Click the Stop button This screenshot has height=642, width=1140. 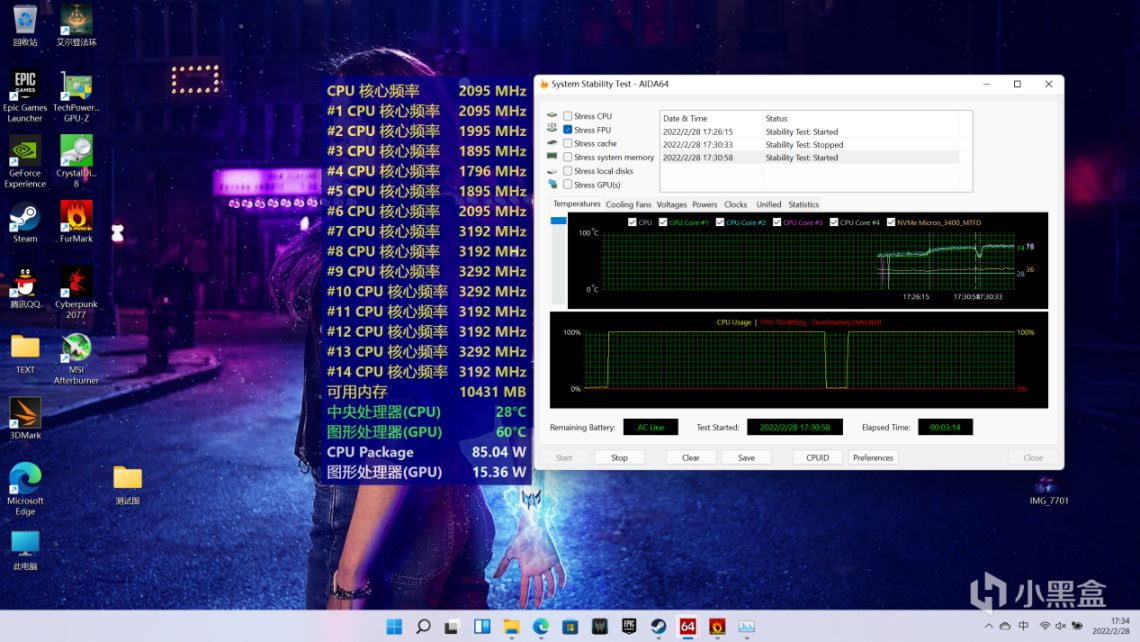619,458
